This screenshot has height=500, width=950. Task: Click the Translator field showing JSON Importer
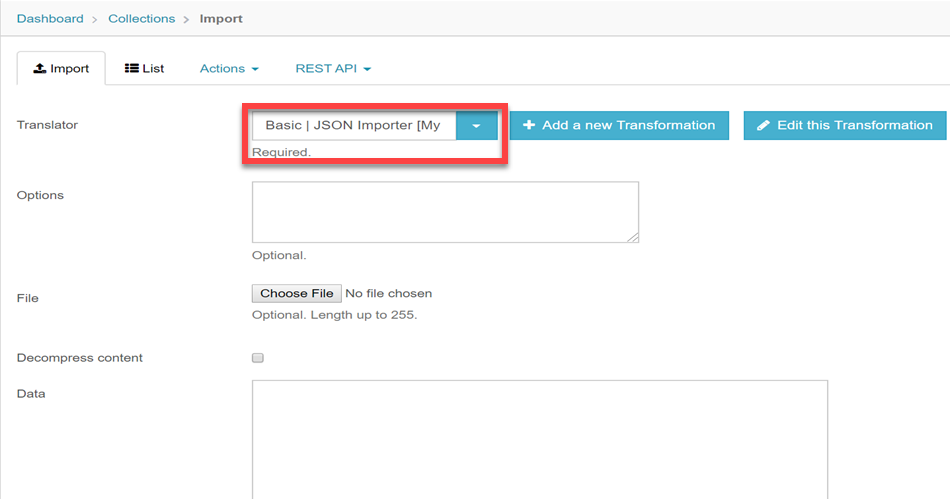pos(354,125)
